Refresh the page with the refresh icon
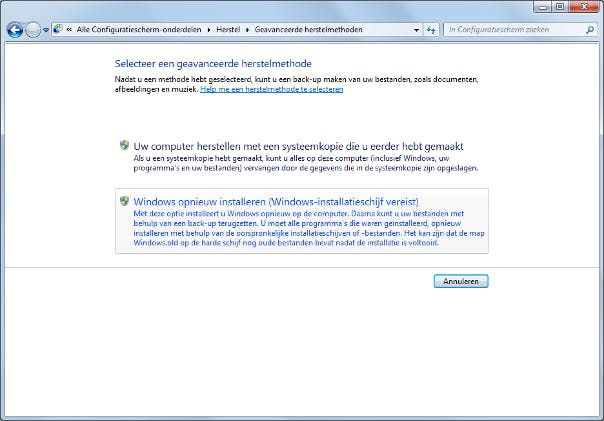Screen dimensions: 604x421 (431, 30)
